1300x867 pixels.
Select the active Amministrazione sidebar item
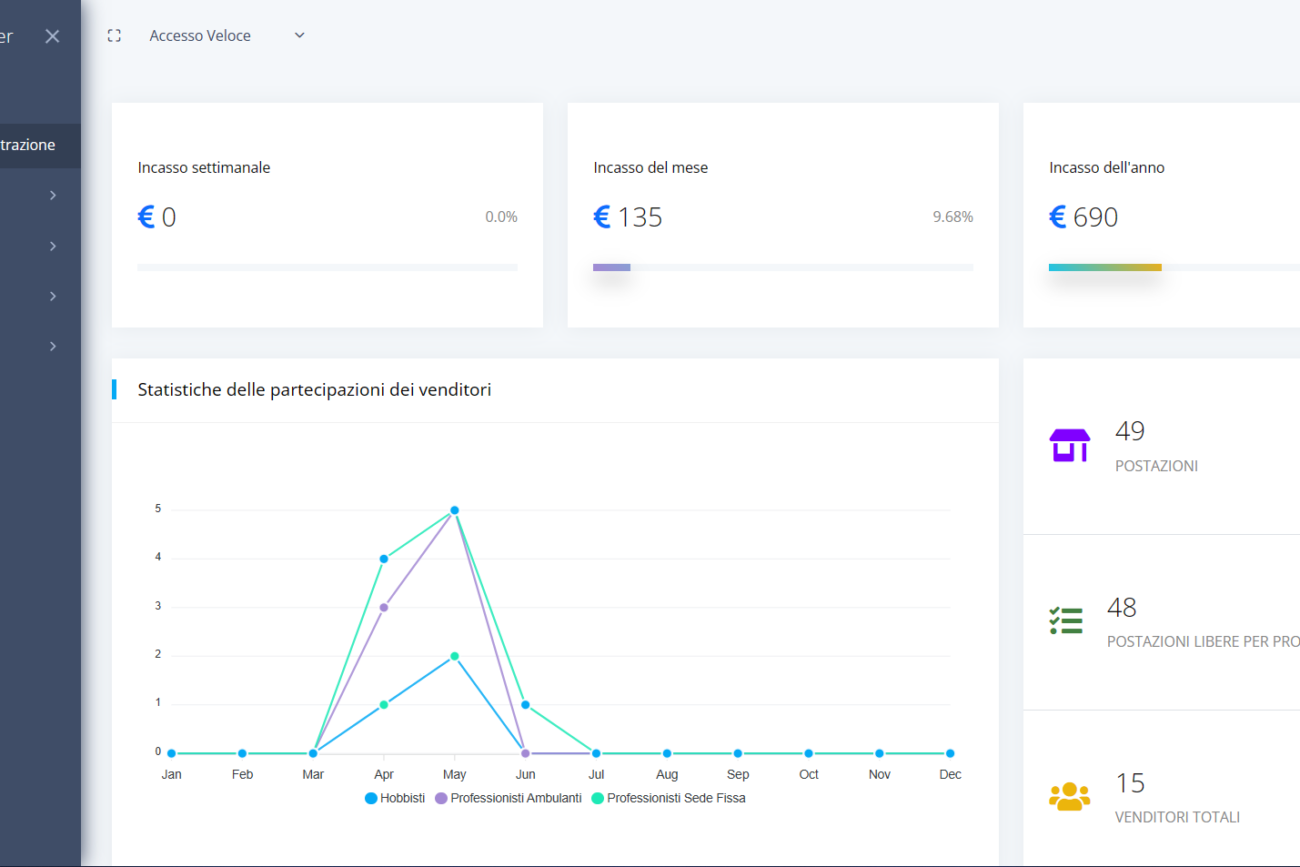click(x=30, y=145)
